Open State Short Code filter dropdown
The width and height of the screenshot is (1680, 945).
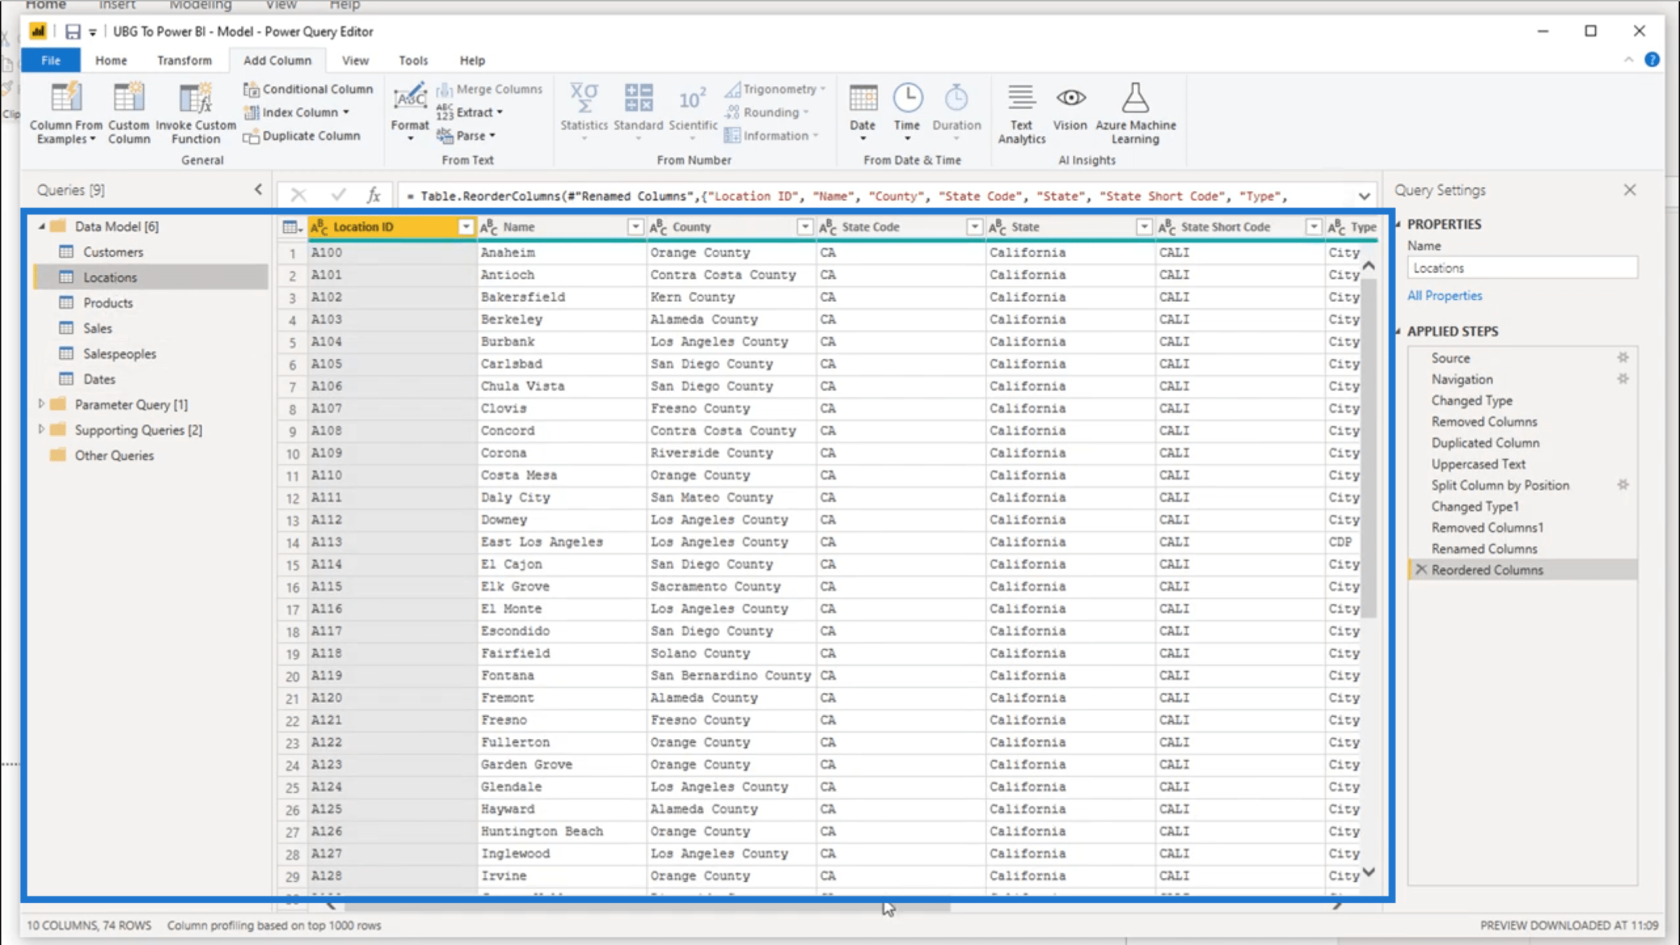click(1313, 227)
